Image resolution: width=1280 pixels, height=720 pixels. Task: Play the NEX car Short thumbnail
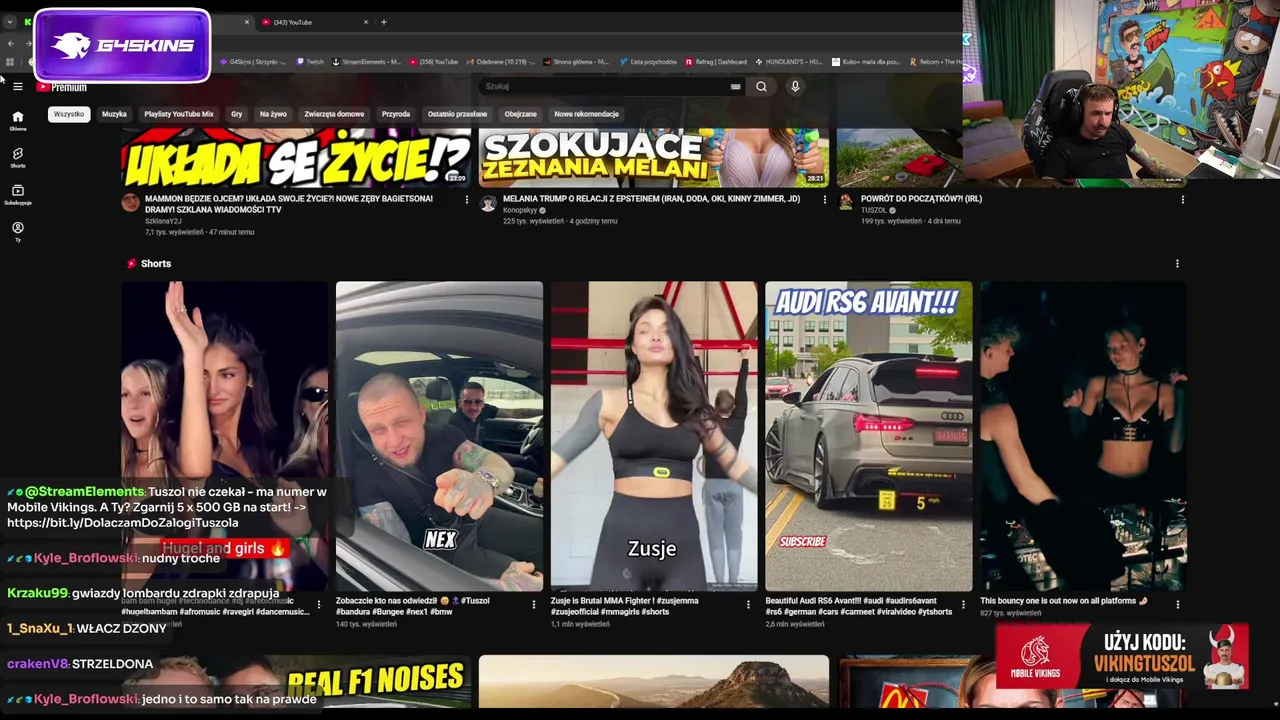439,436
